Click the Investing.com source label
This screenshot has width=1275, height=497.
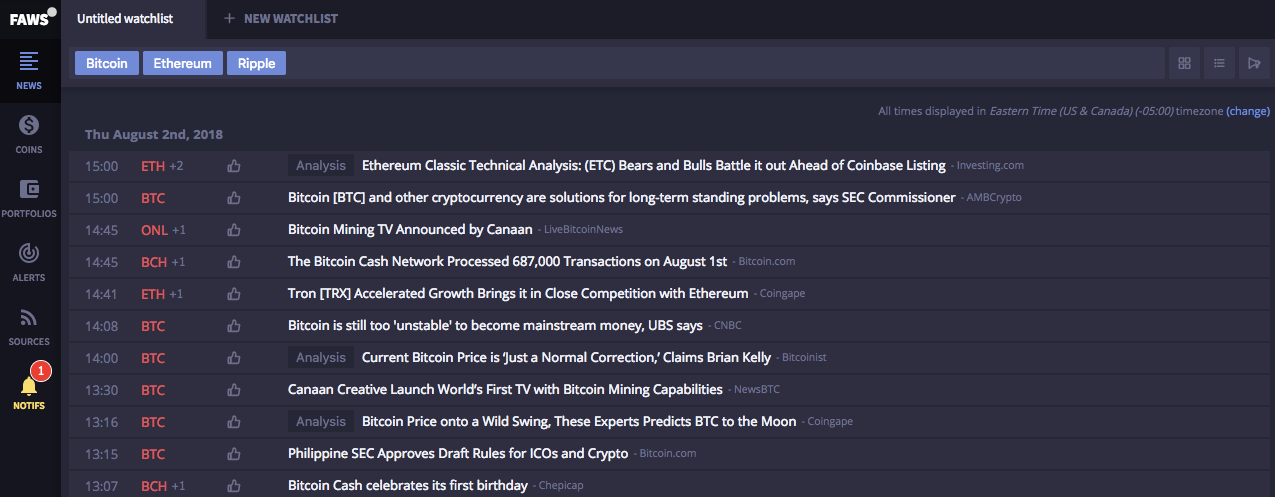(990, 166)
